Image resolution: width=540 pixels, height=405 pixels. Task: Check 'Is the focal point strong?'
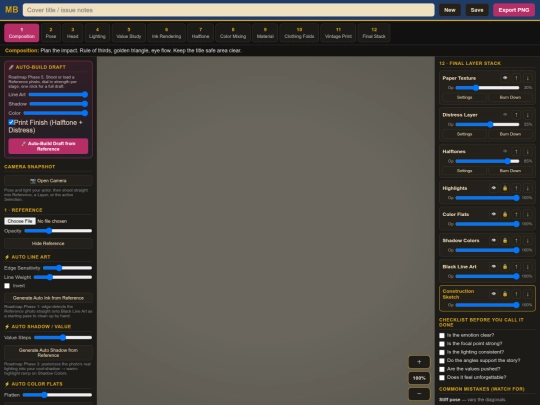click(442, 344)
